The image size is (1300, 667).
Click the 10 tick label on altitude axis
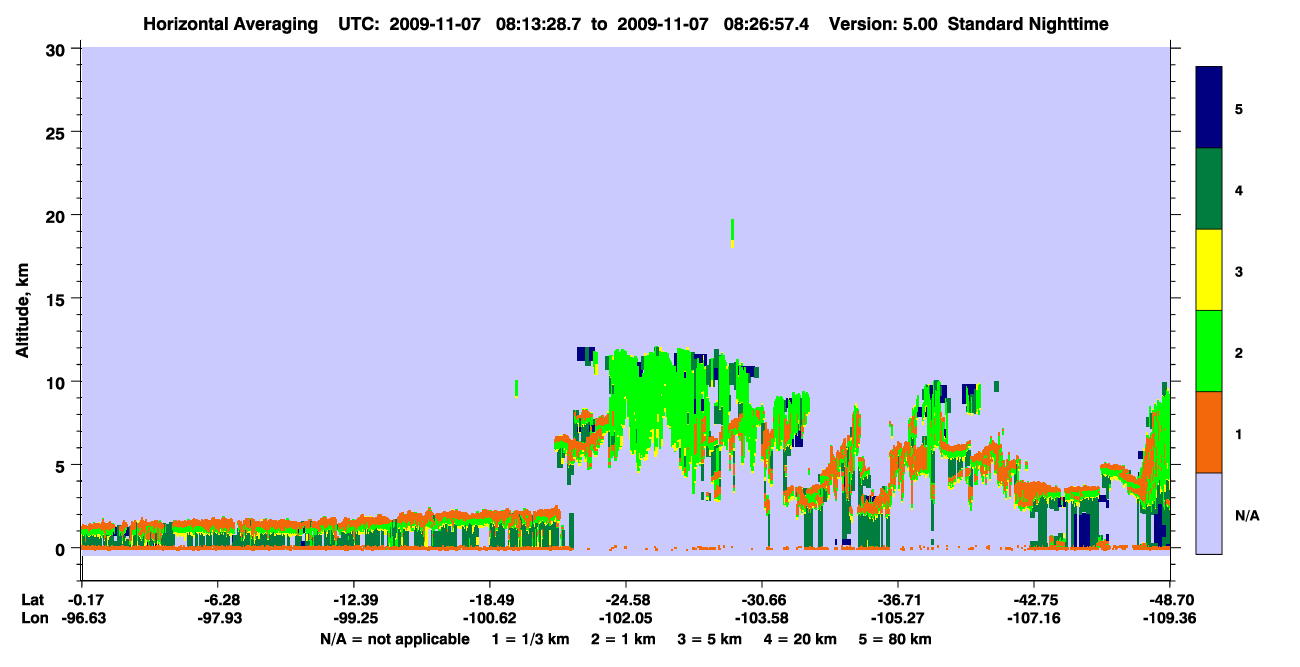(57, 382)
